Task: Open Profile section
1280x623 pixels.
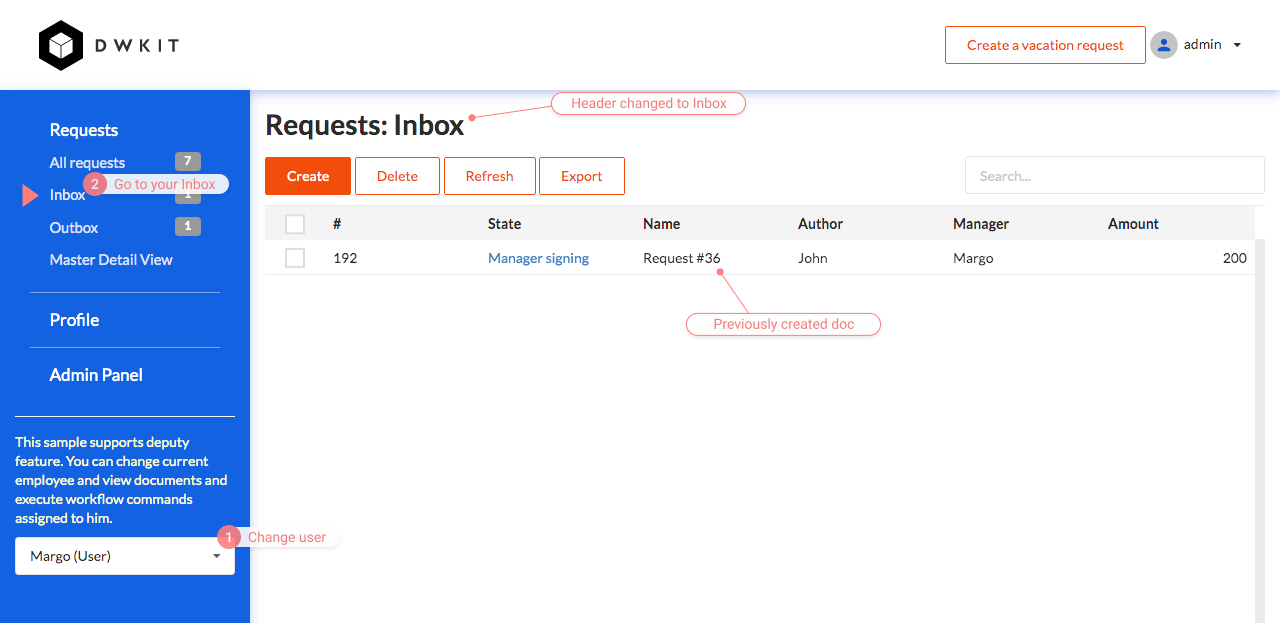Action: [x=74, y=320]
